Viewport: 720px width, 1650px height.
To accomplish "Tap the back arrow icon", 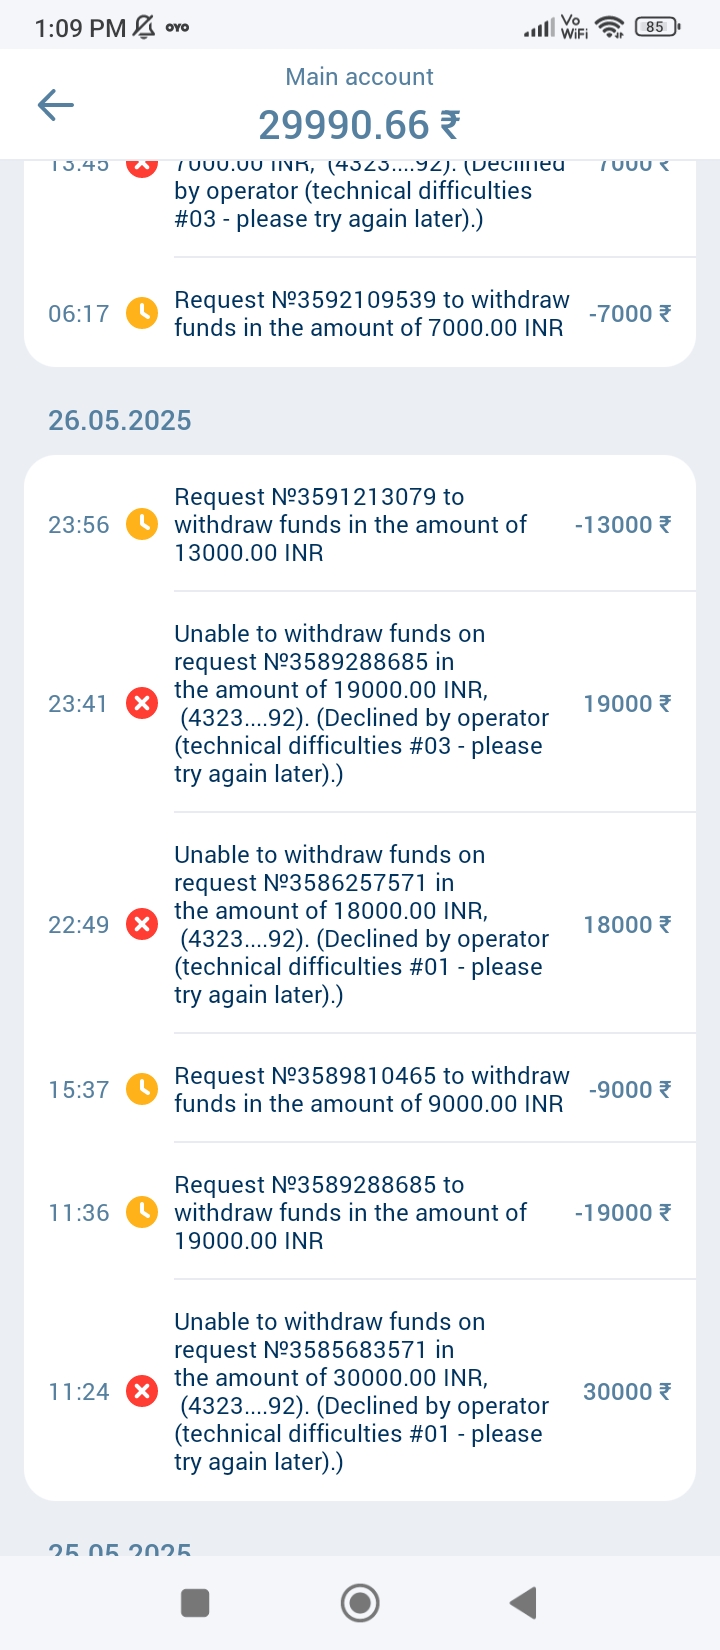I will tap(56, 105).
